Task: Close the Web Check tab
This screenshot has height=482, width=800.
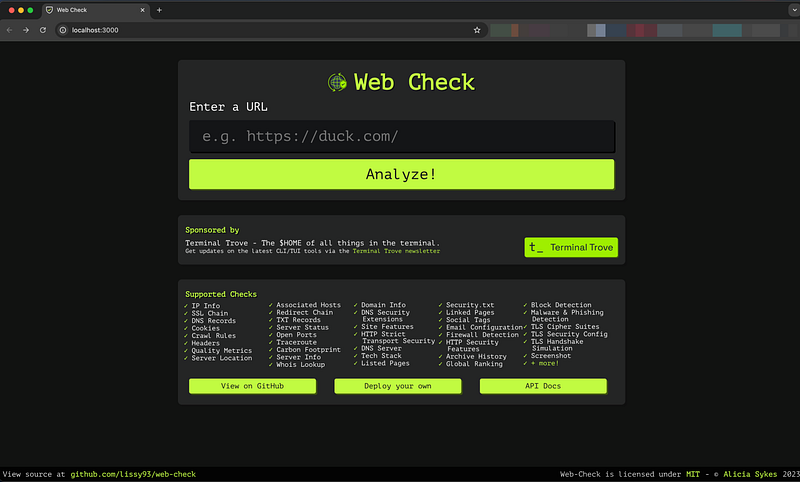Action: 142,10
